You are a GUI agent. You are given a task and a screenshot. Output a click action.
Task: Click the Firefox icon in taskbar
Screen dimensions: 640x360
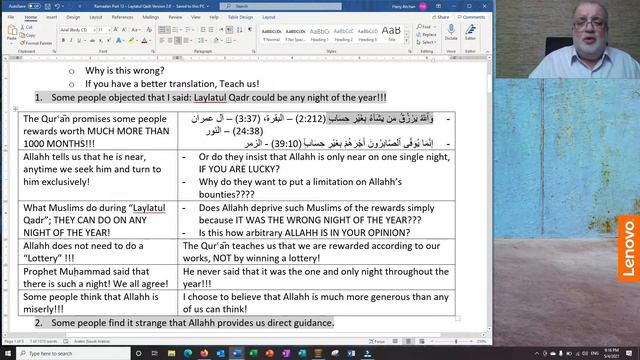[204, 353]
